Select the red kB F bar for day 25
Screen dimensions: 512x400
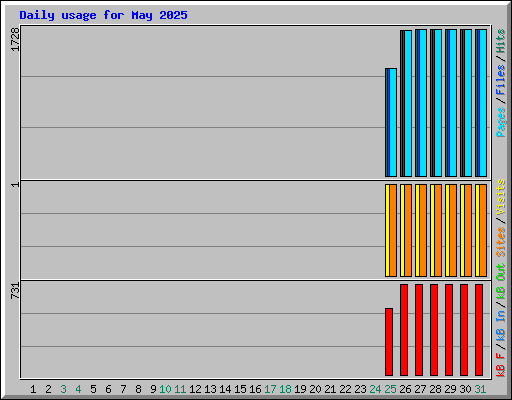coord(389,342)
